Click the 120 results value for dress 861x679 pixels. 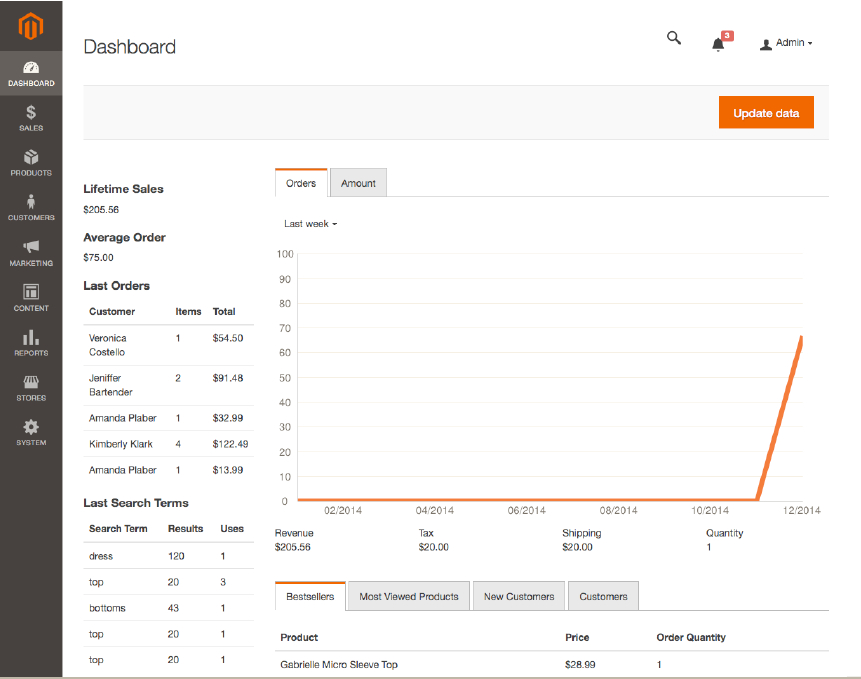tap(176, 556)
